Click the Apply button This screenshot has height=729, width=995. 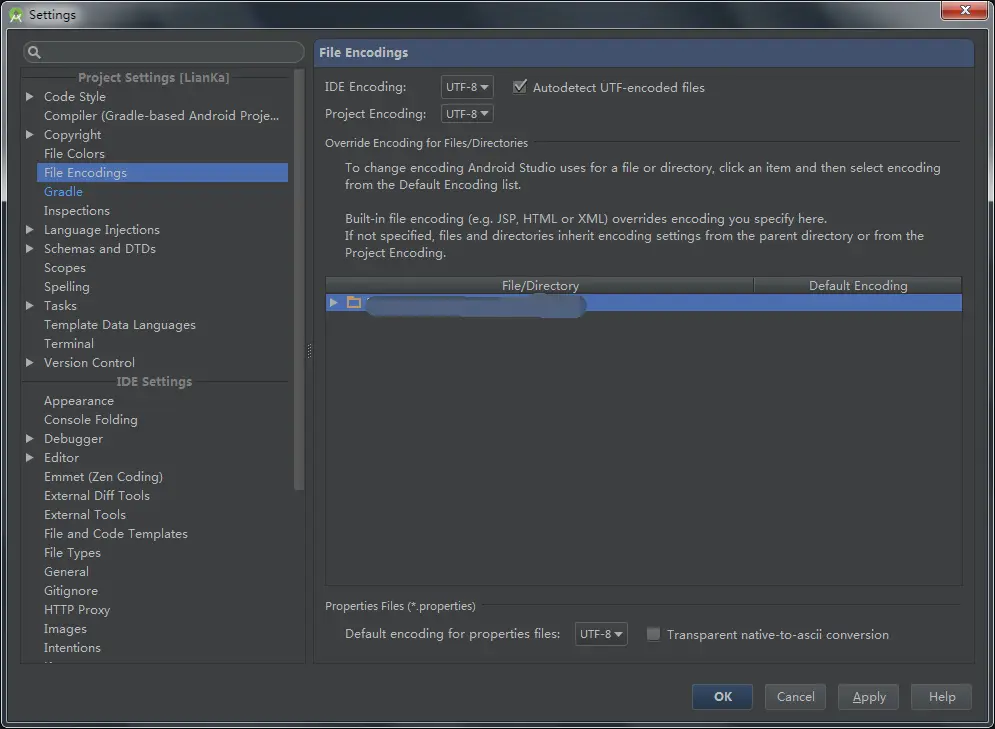(x=868, y=697)
